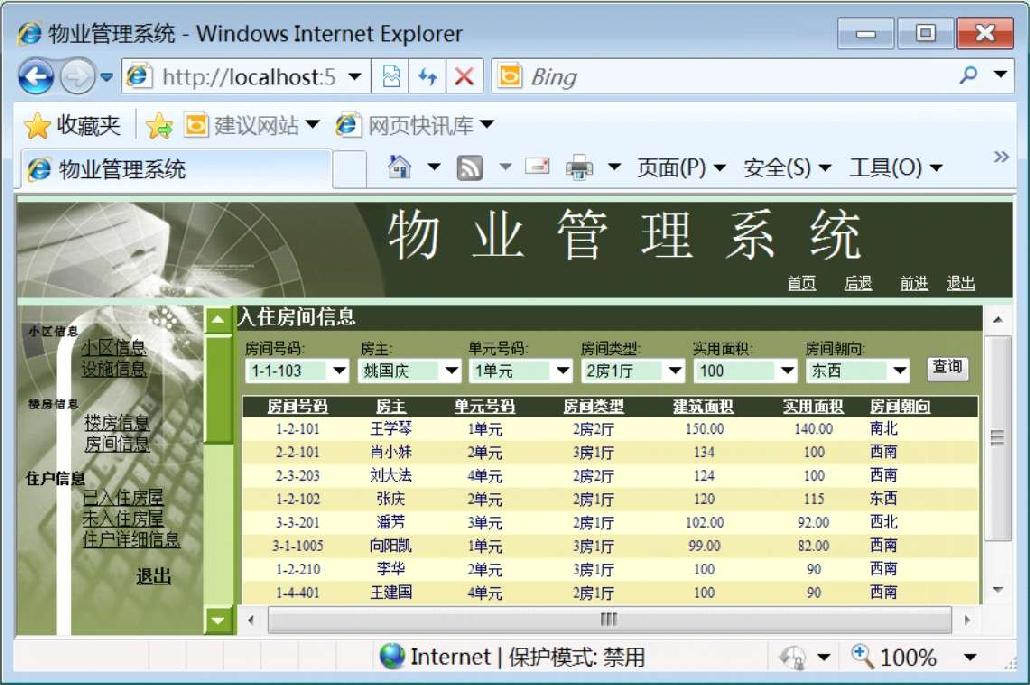Click the horizontal scrollbar right arrow

(x=968, y=619)
